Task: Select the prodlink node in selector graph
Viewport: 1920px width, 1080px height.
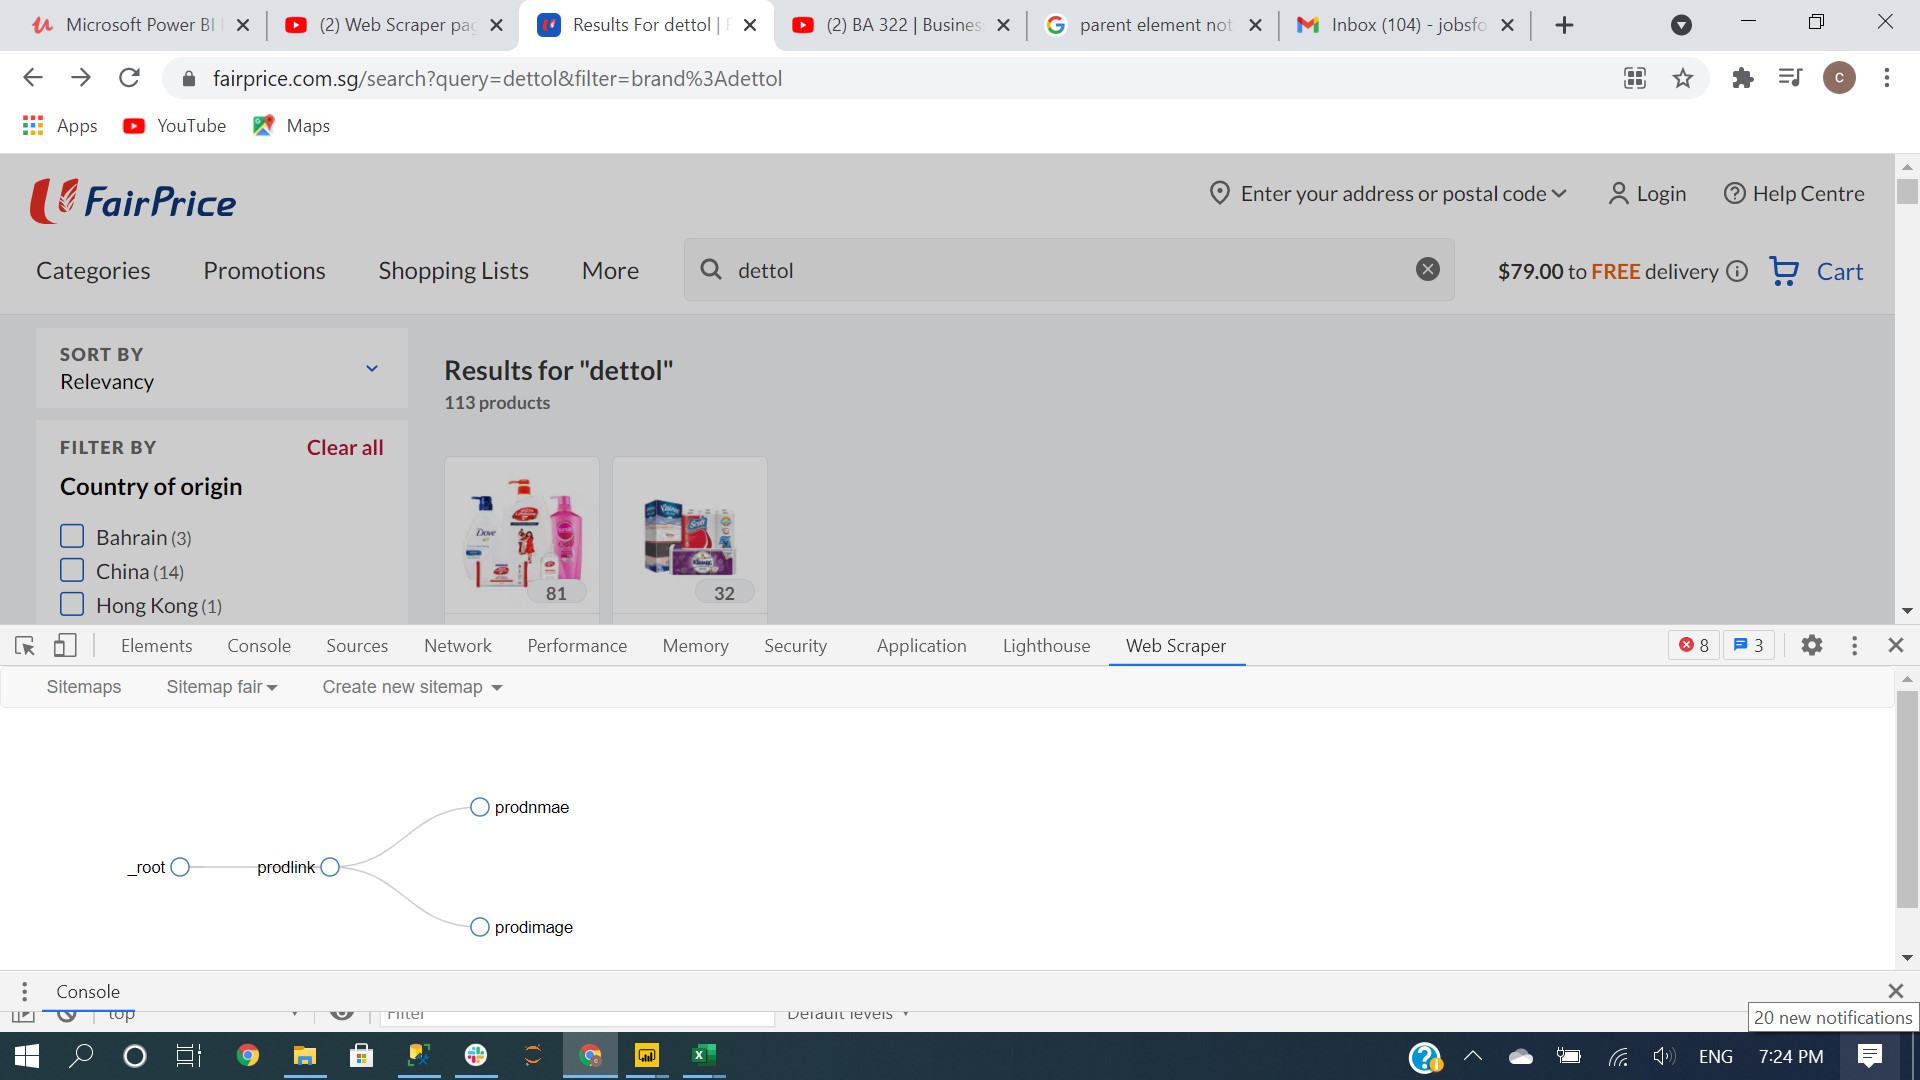Action: coord(330,867)
